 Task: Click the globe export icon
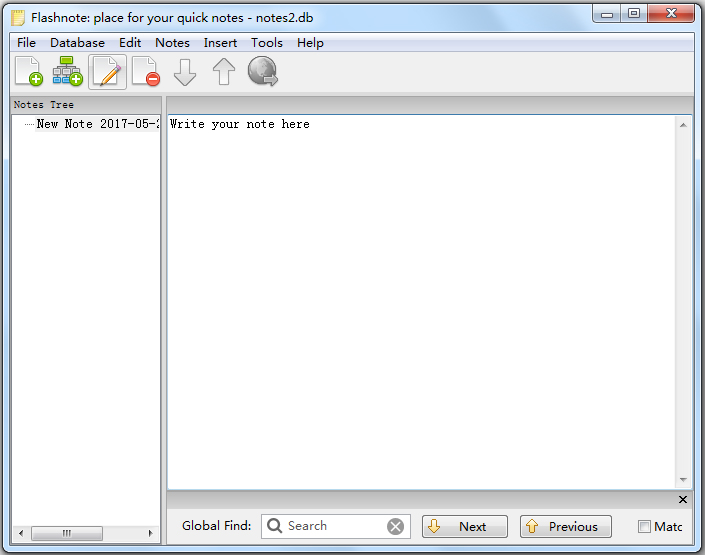coord(263,71)
